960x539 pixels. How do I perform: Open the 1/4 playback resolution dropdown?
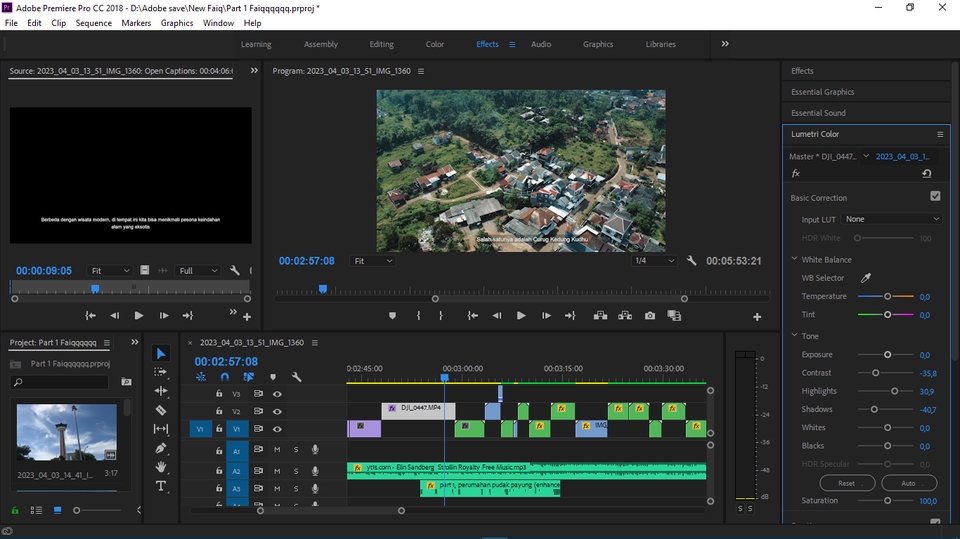653,261
